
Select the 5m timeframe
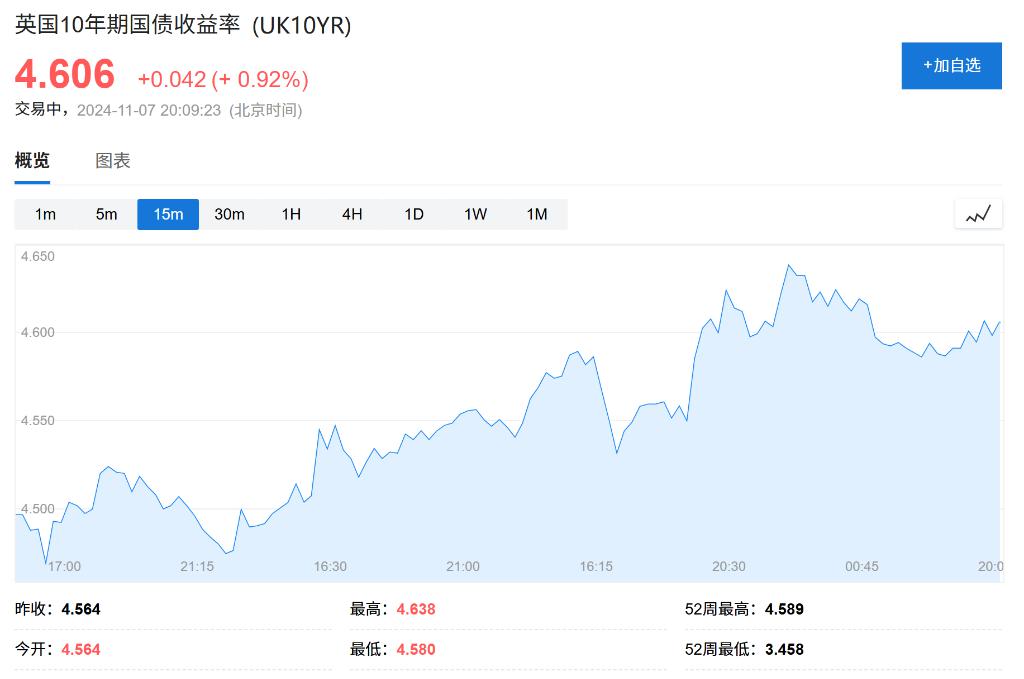coord(106,214)
